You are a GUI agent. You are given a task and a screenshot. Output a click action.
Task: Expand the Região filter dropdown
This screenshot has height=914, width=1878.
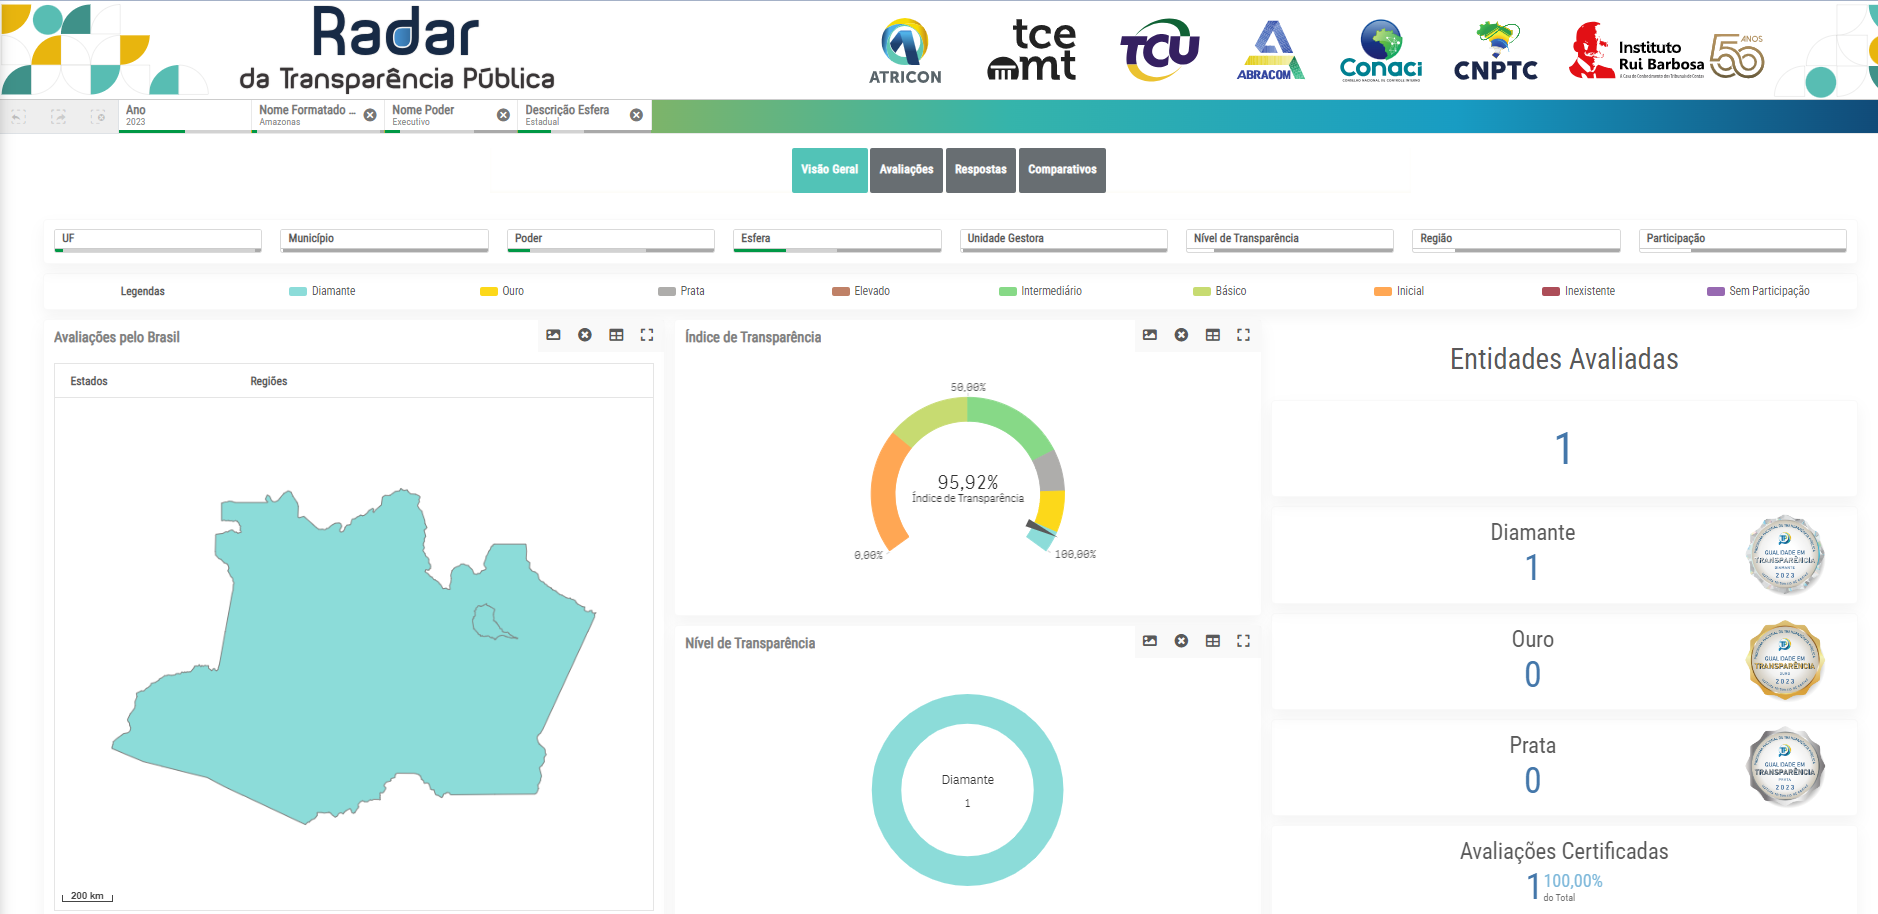tap(1515, 239)
